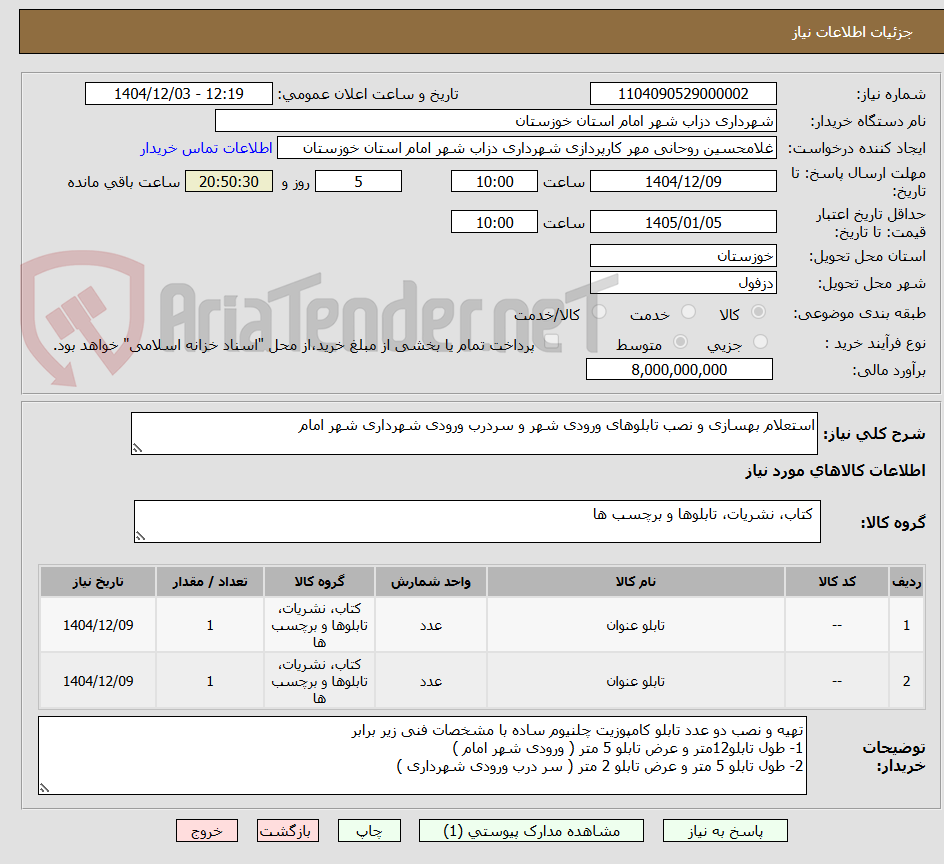Viewport: 944px width, 864px height.
Task: Click the remaining days field showing 5
Action: [x=358, y=181]
